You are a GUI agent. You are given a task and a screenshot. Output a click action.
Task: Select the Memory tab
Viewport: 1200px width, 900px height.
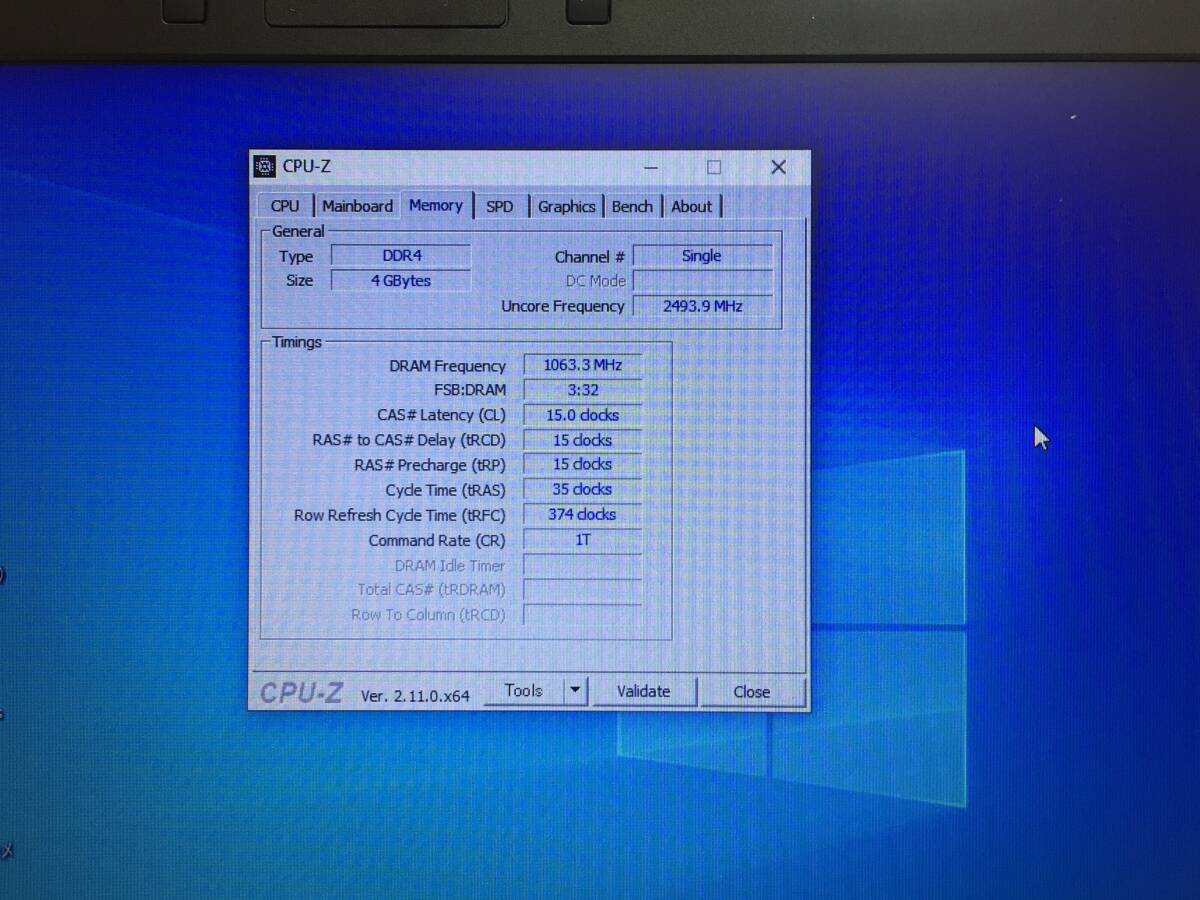pos(436,205)
